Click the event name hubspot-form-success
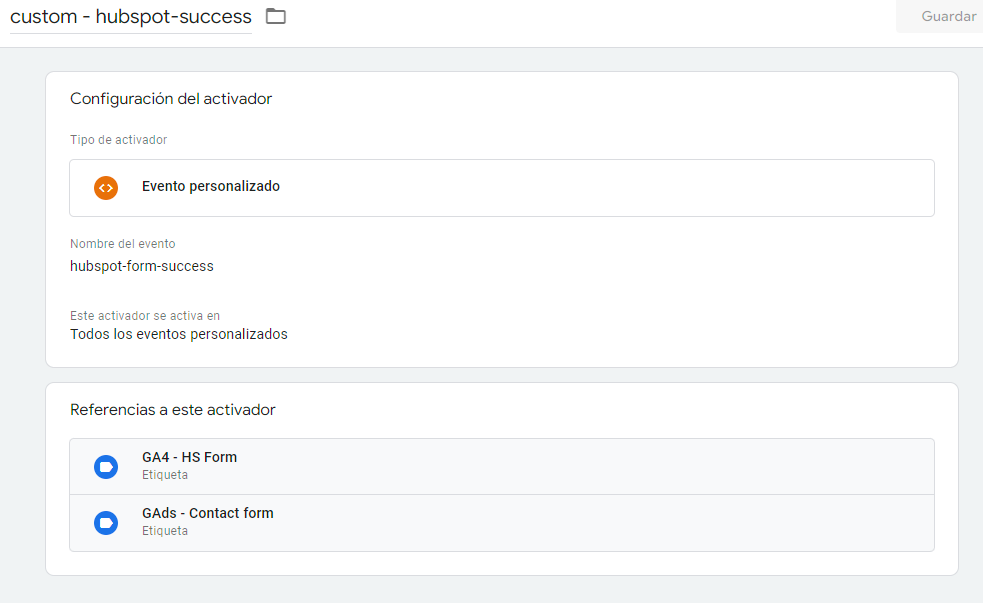Screen dimensions: 983x603 [142, 266]
